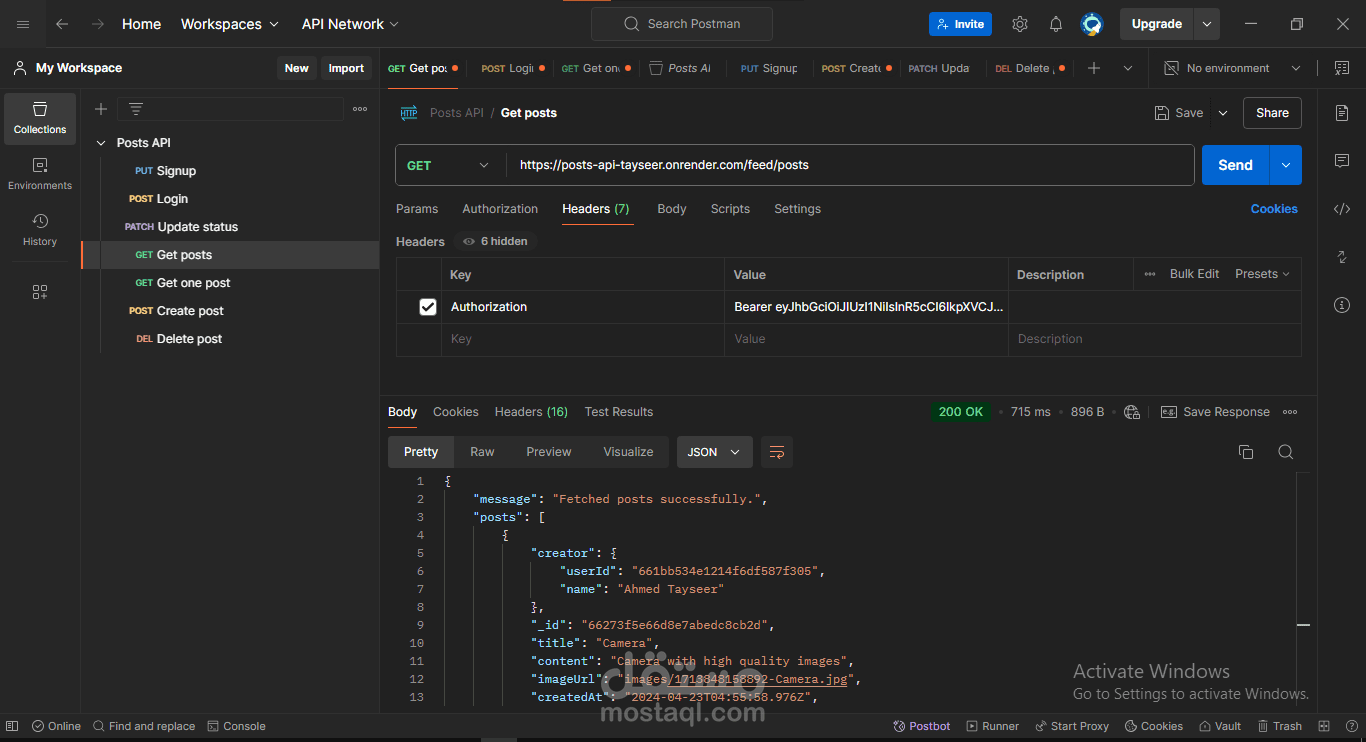
Task: Open the Send button dropdown arrow
Action: [x=1286, y=165]
